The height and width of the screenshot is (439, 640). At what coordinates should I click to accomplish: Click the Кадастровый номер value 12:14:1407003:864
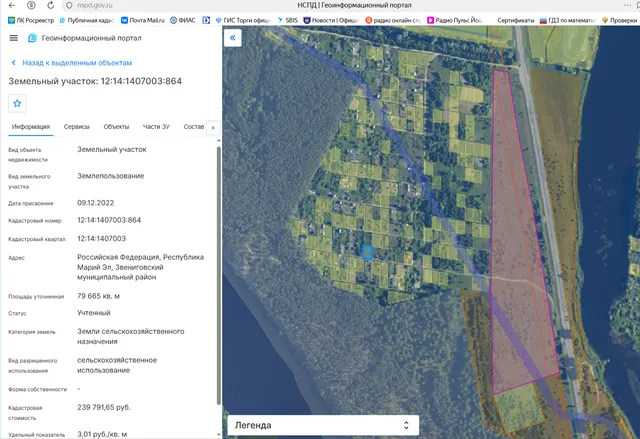[109, 220]
